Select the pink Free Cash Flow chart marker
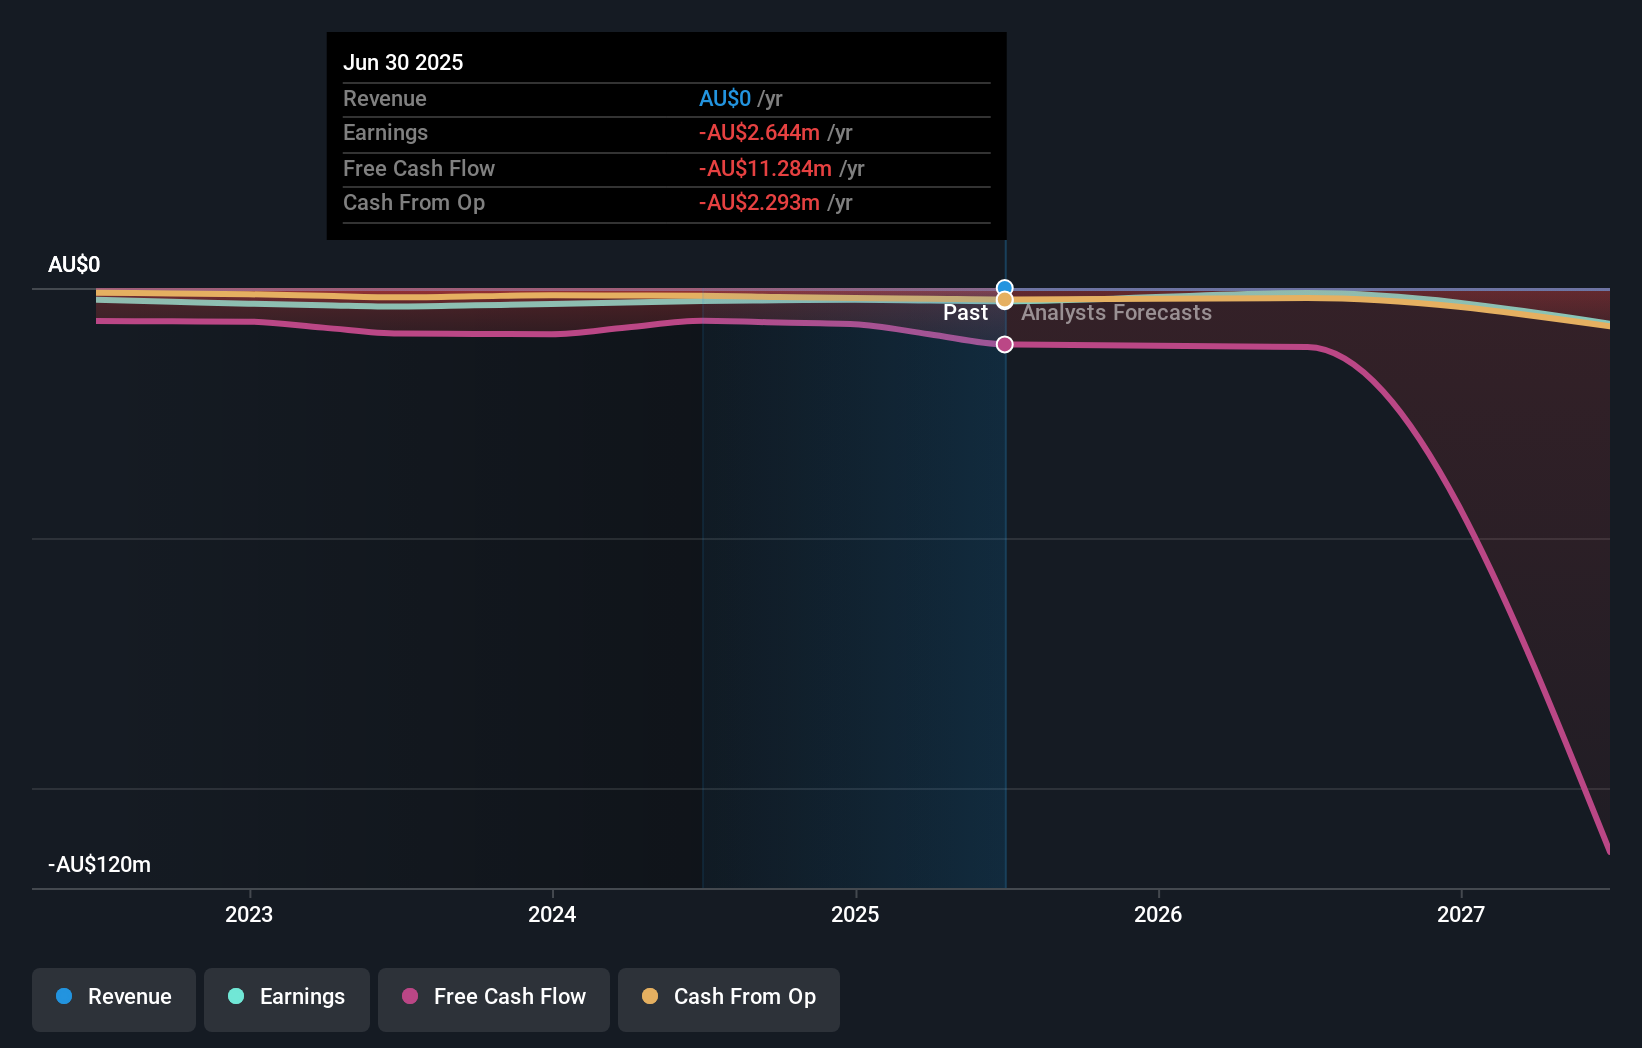Viewport: 1642px width, 1048px height. [x=1004, y=344]
